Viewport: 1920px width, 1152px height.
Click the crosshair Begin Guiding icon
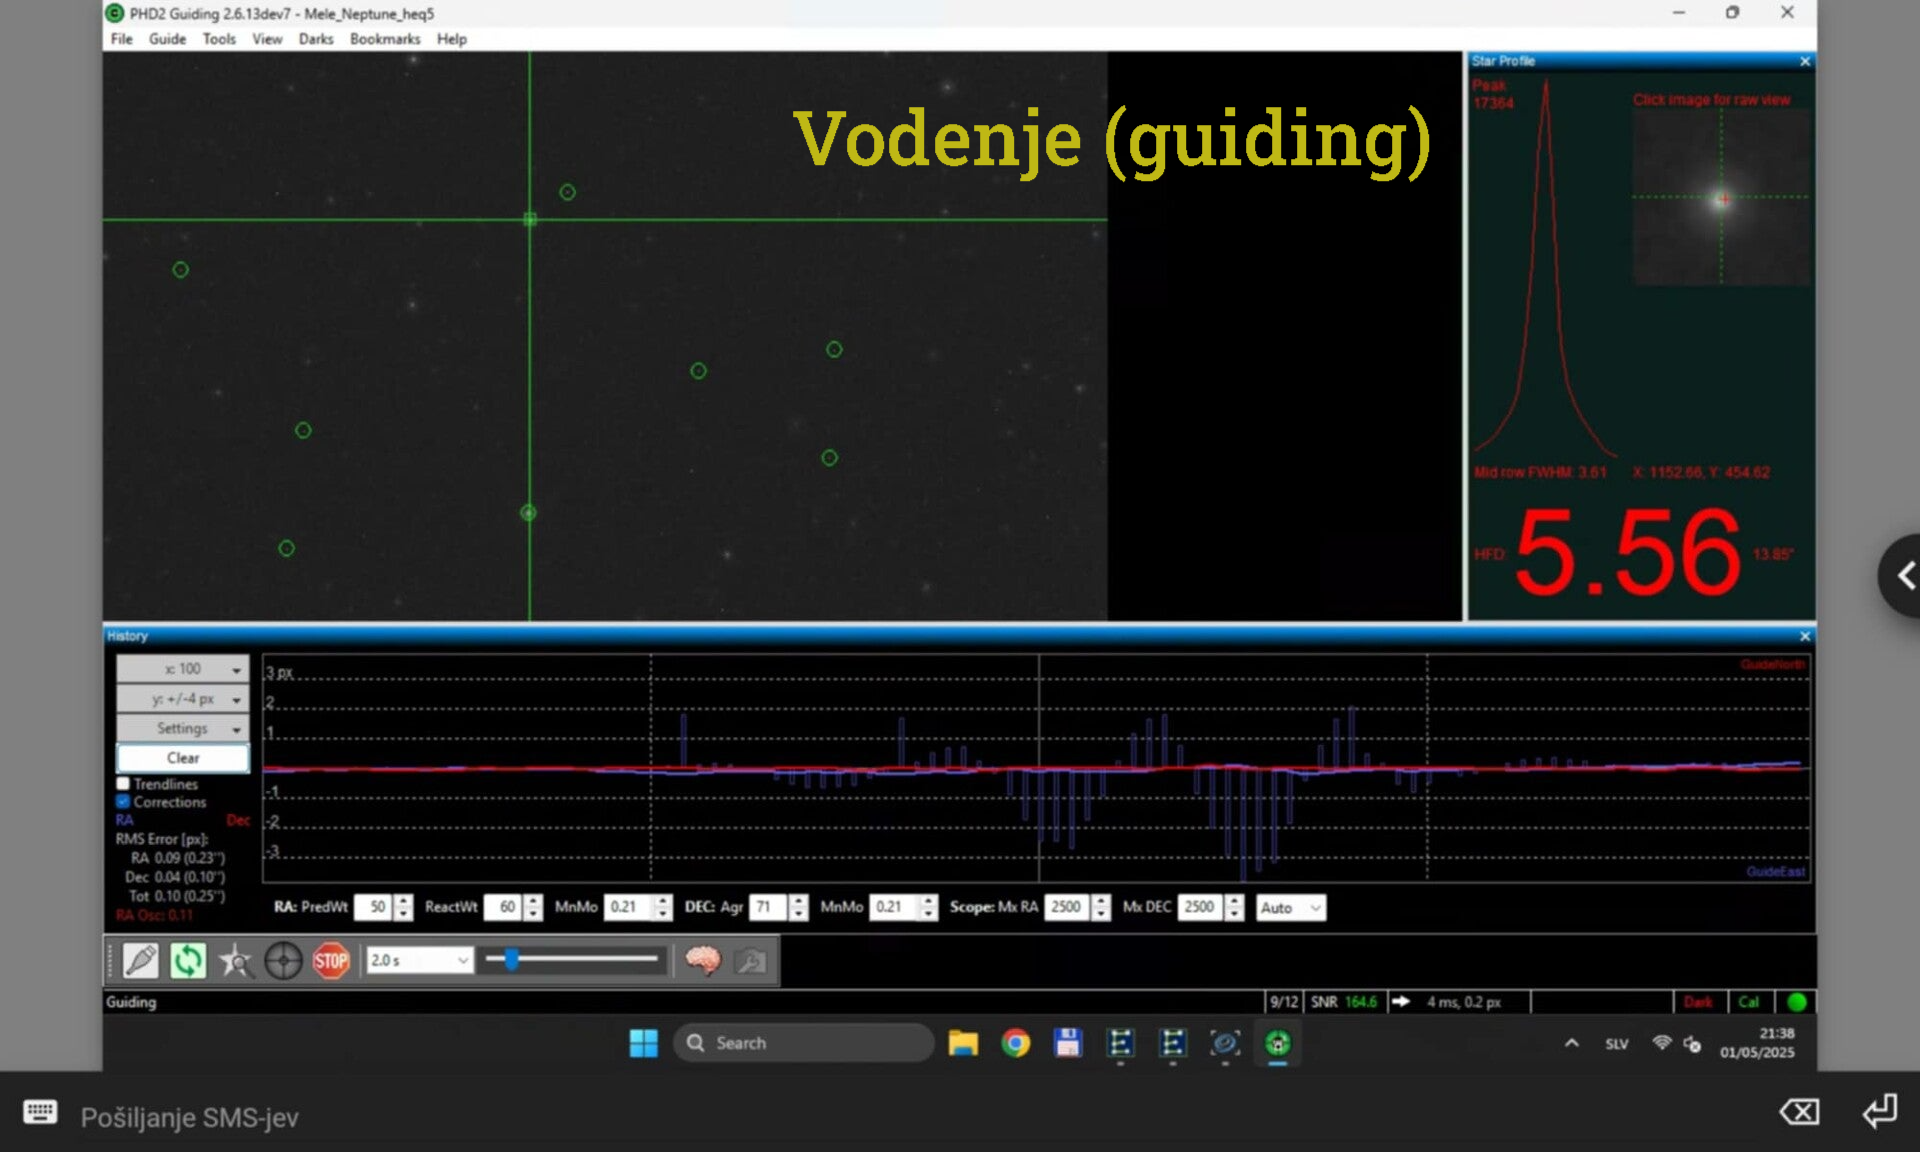(x=283, y=961)
